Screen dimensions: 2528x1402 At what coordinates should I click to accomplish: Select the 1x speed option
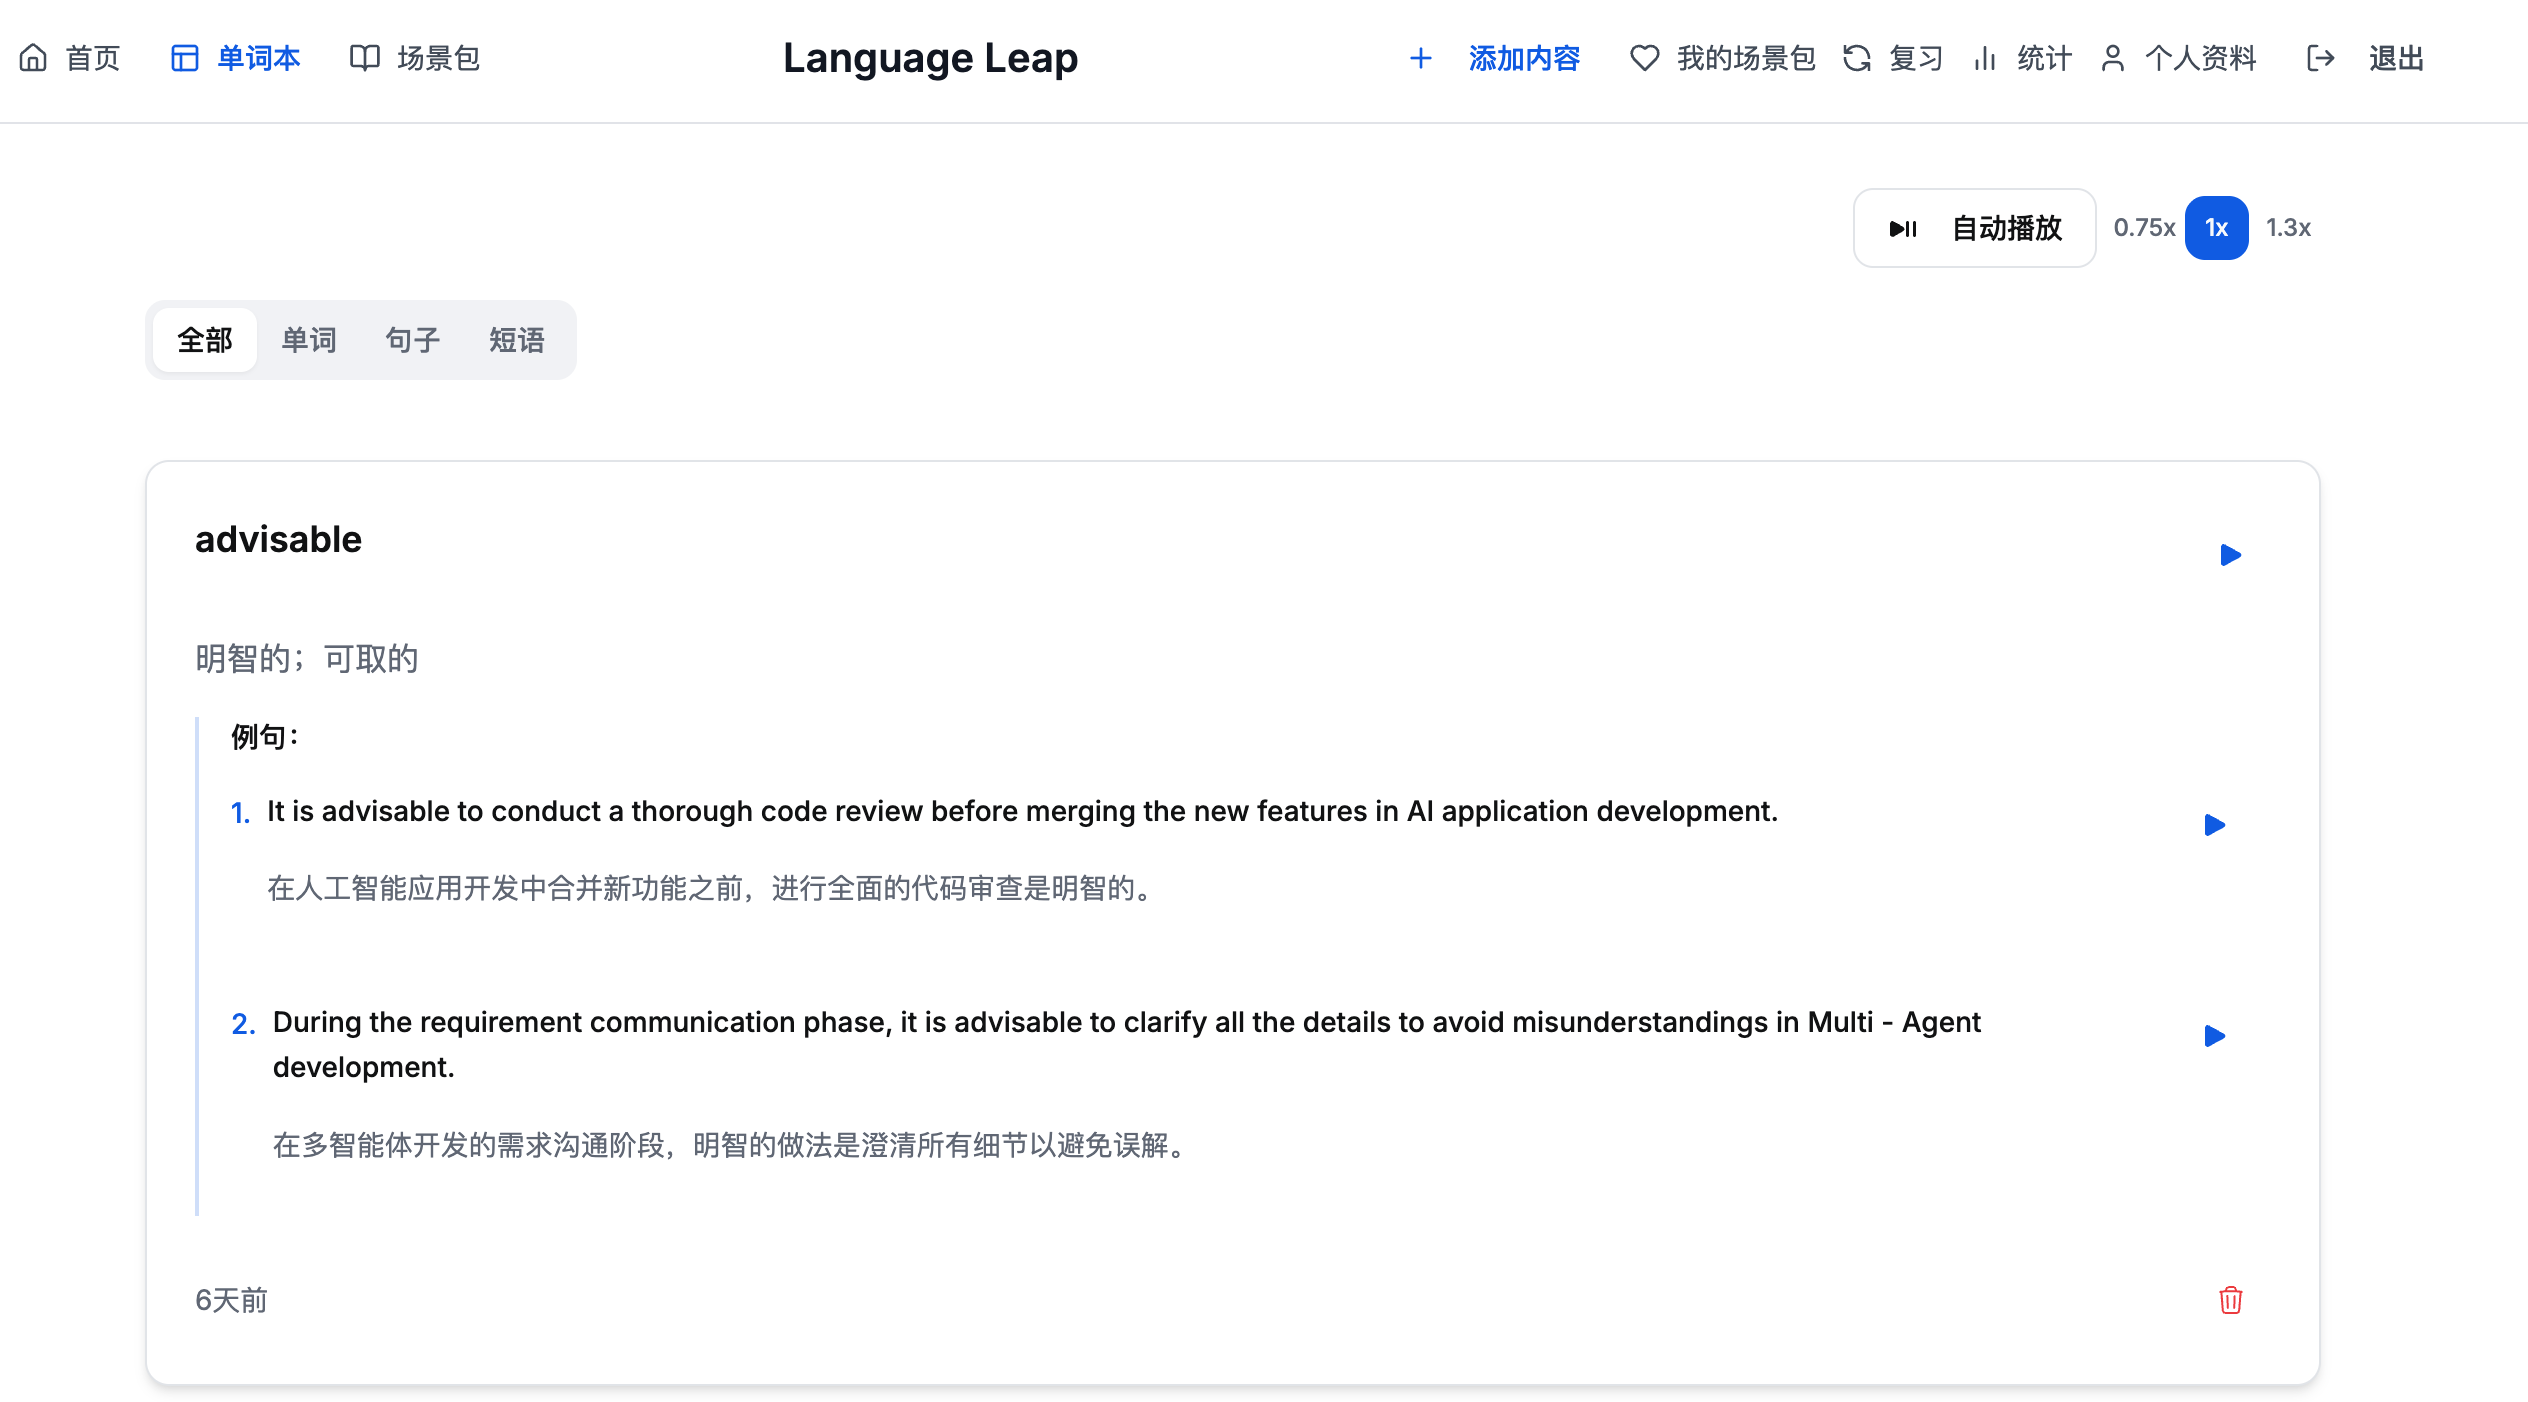(2216, 228)
